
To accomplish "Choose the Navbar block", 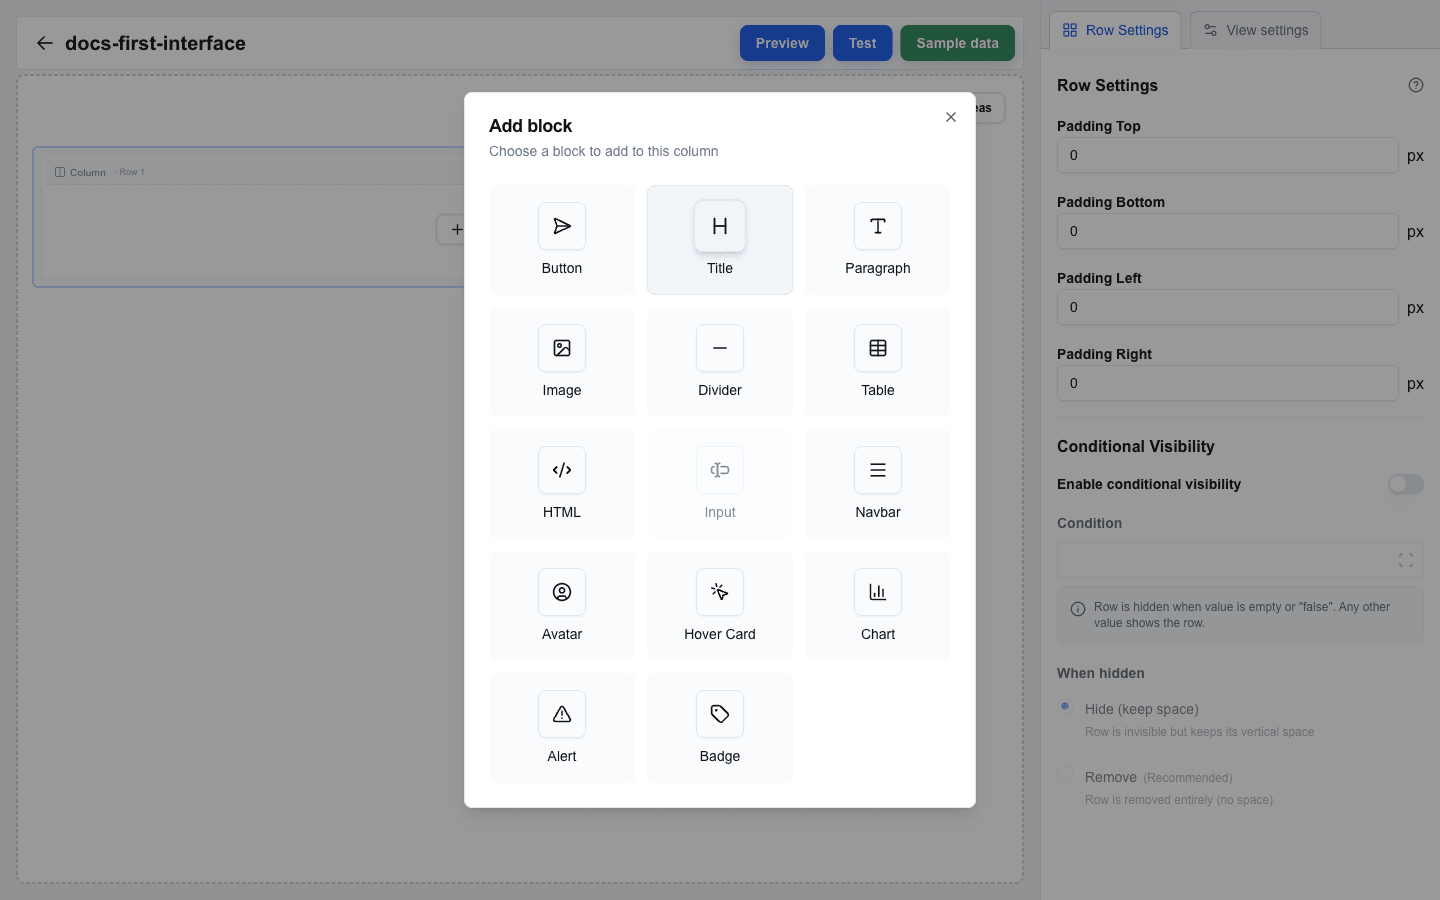I will pos(878,484).
